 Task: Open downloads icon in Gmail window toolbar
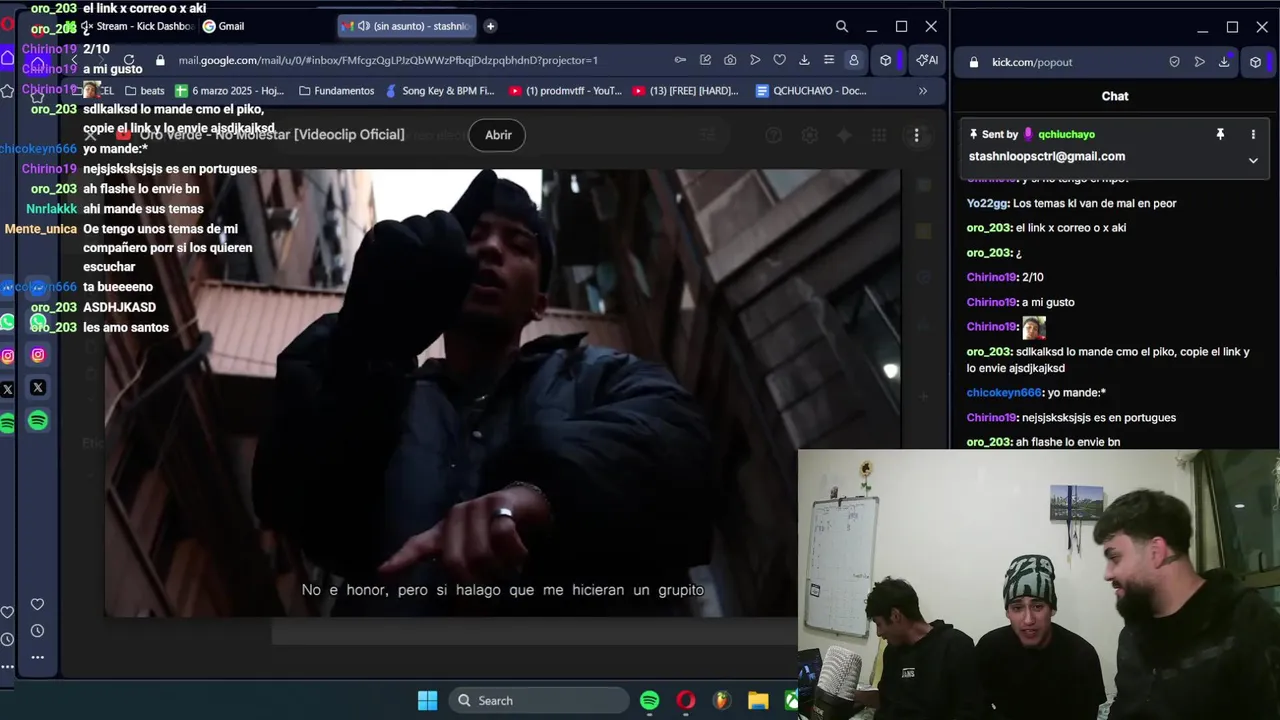804,60
